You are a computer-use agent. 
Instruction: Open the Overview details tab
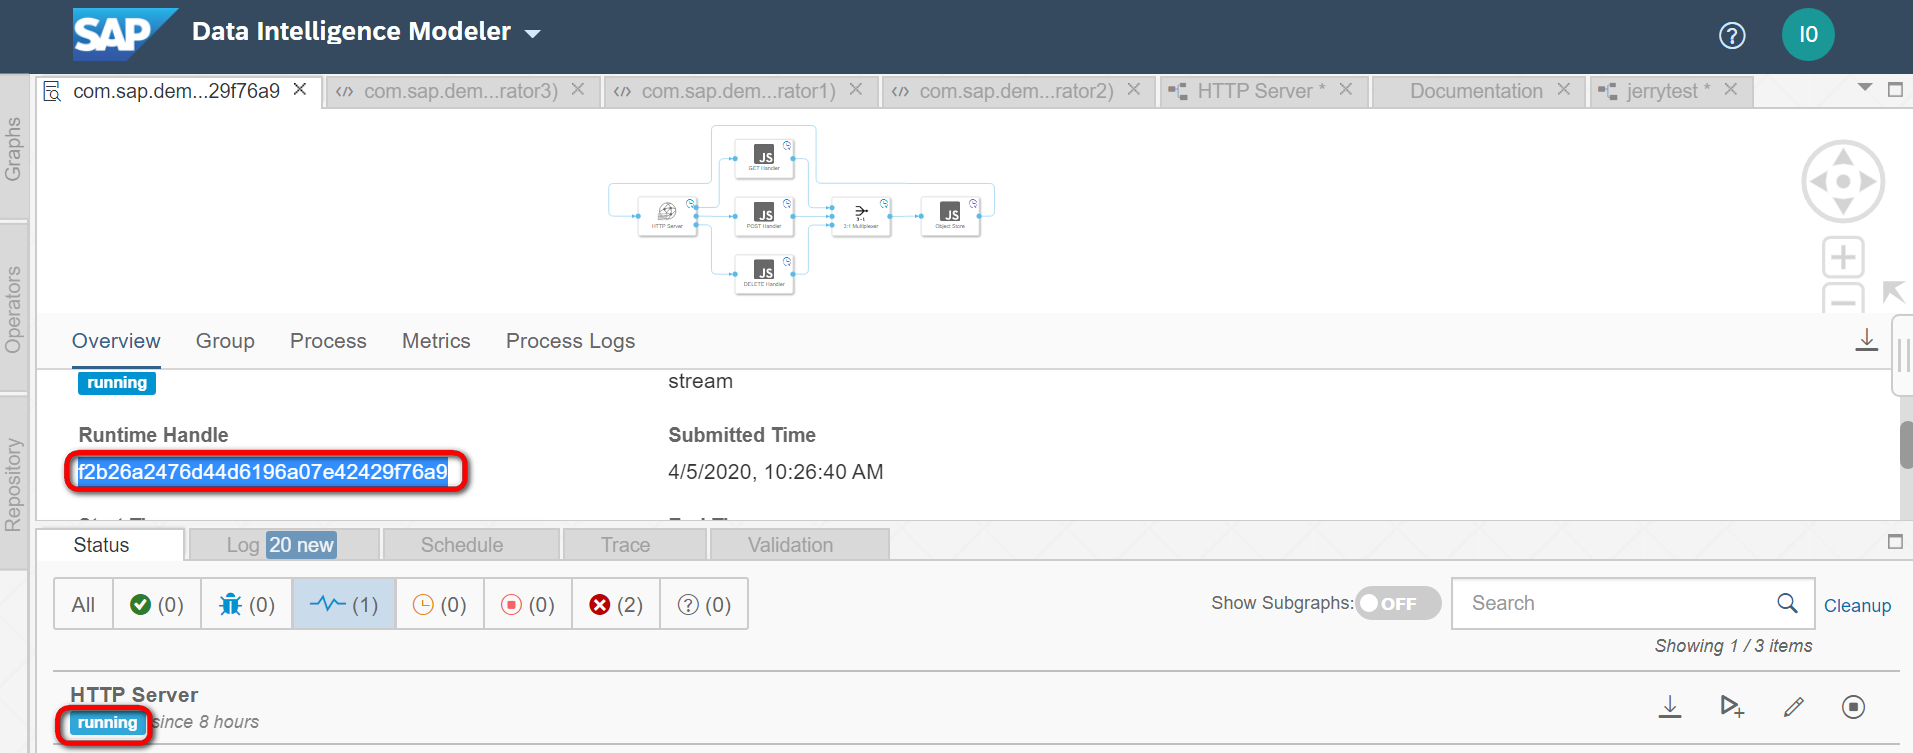(116, 341)
